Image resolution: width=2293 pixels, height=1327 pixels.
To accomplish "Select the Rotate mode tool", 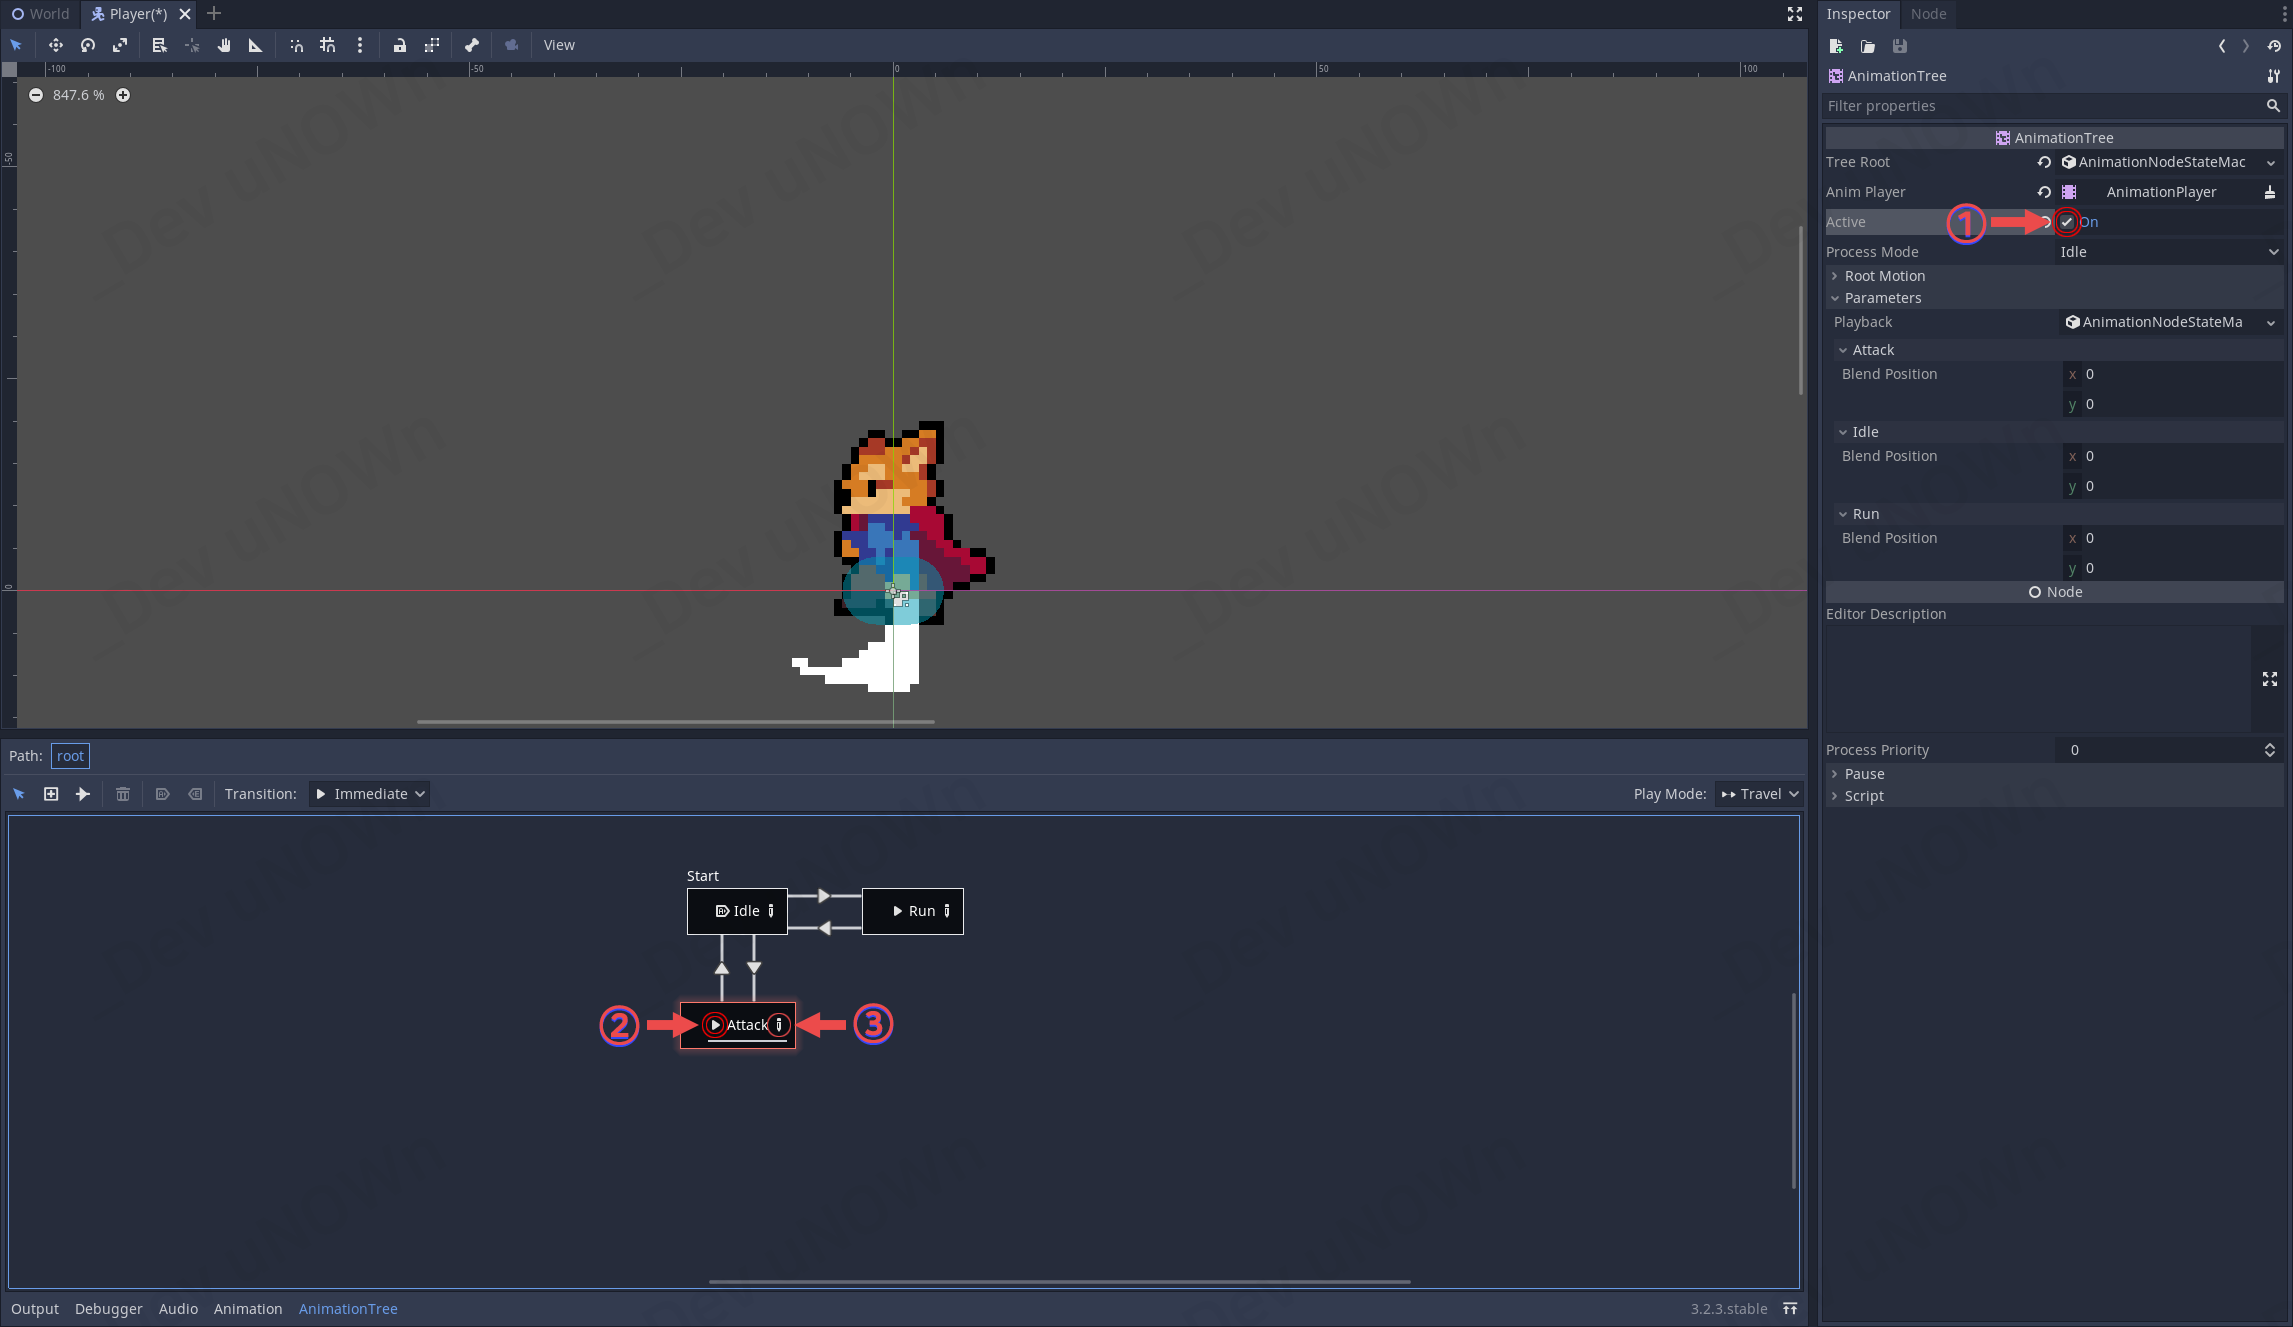I will (88, 45).
